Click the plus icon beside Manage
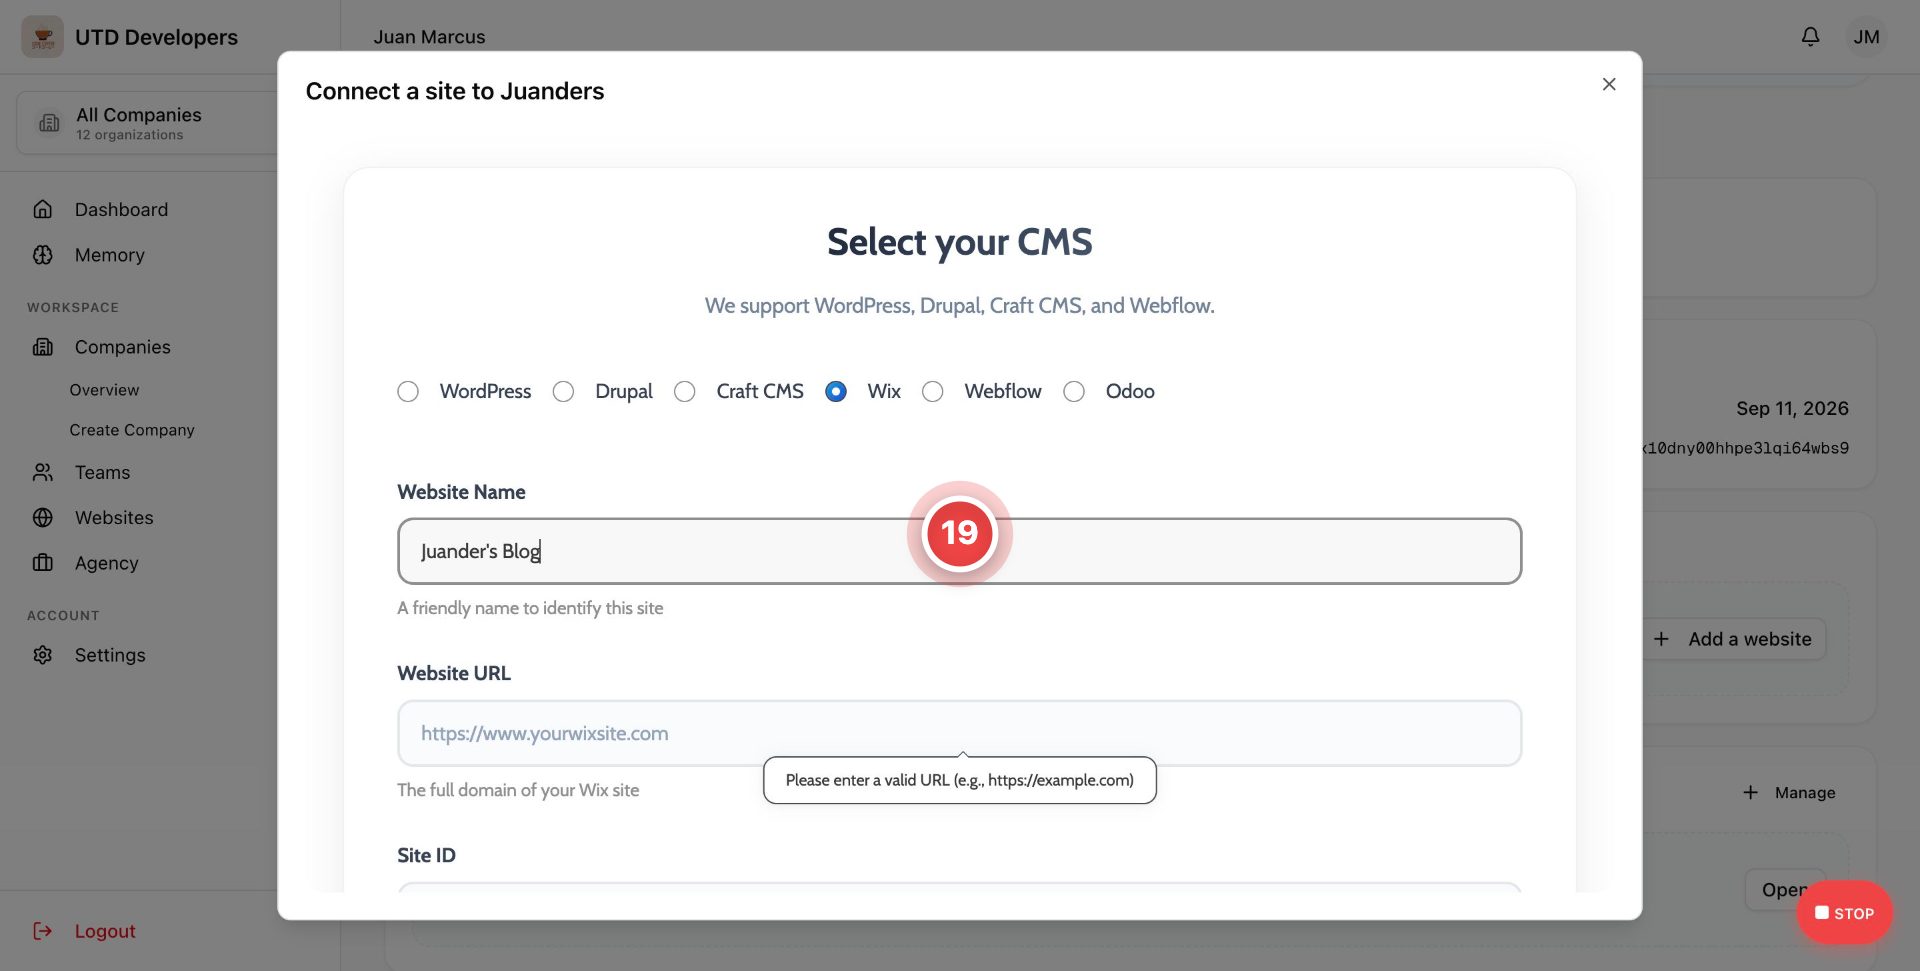This screenshot has height=971, width=1920. (x=1750, y=792)
